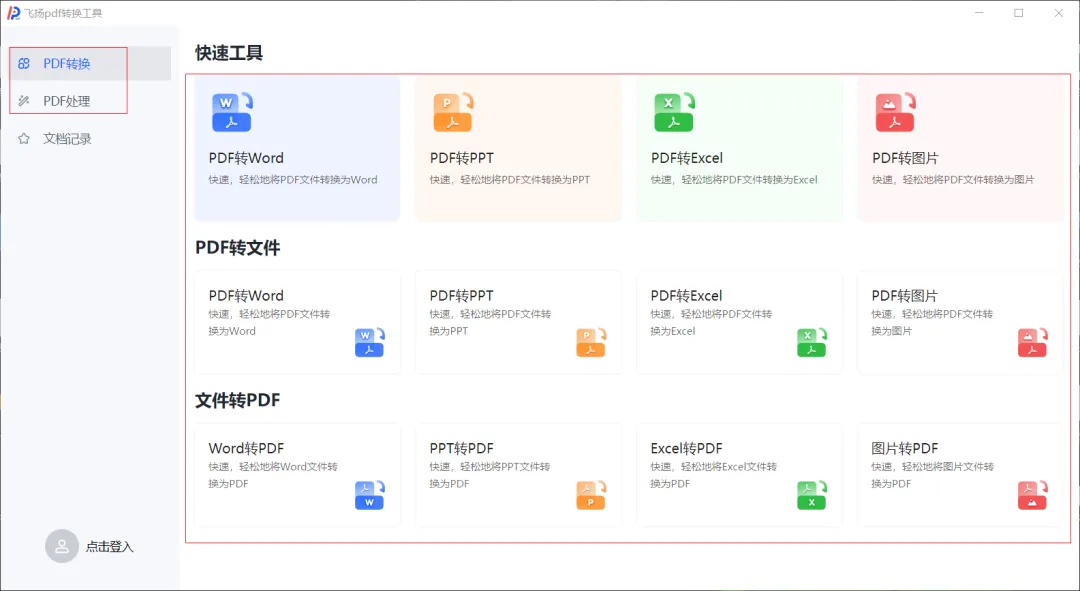Click the user avatar icon
The width and height of the screenshot is (1080, 591).
pyautogui.click(x=62, y=546)
